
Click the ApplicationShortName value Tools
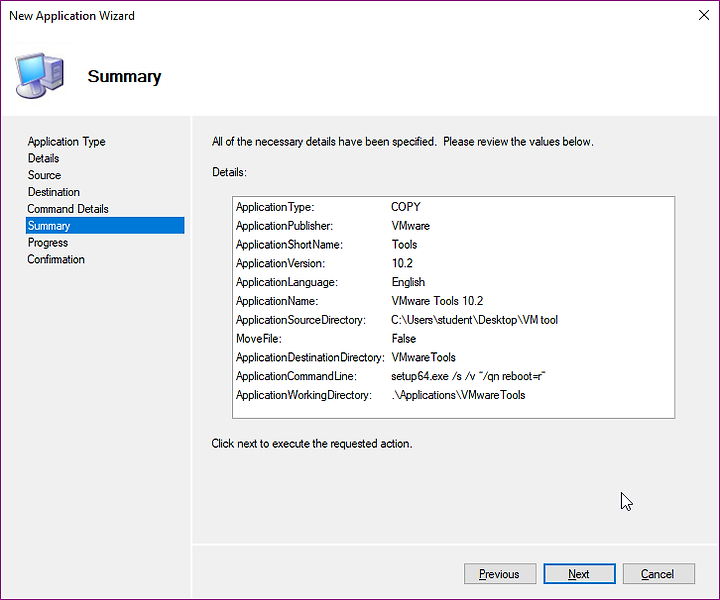404,245
